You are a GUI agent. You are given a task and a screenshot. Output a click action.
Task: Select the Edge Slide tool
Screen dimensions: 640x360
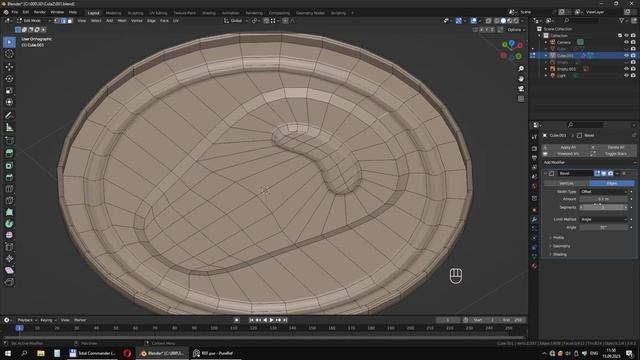pyautogui.click(x=9, y=247)
